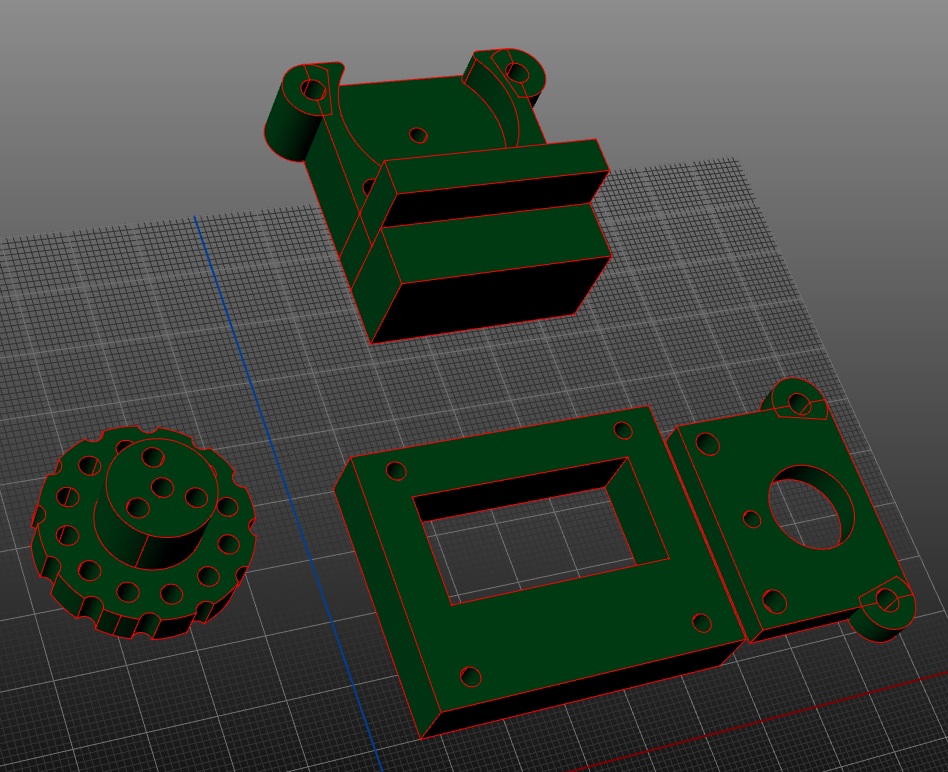The height and width of the screenshot is (772, 948).
Task: Click the large circular bore in the plate
Action: click(x=807, y=509)
